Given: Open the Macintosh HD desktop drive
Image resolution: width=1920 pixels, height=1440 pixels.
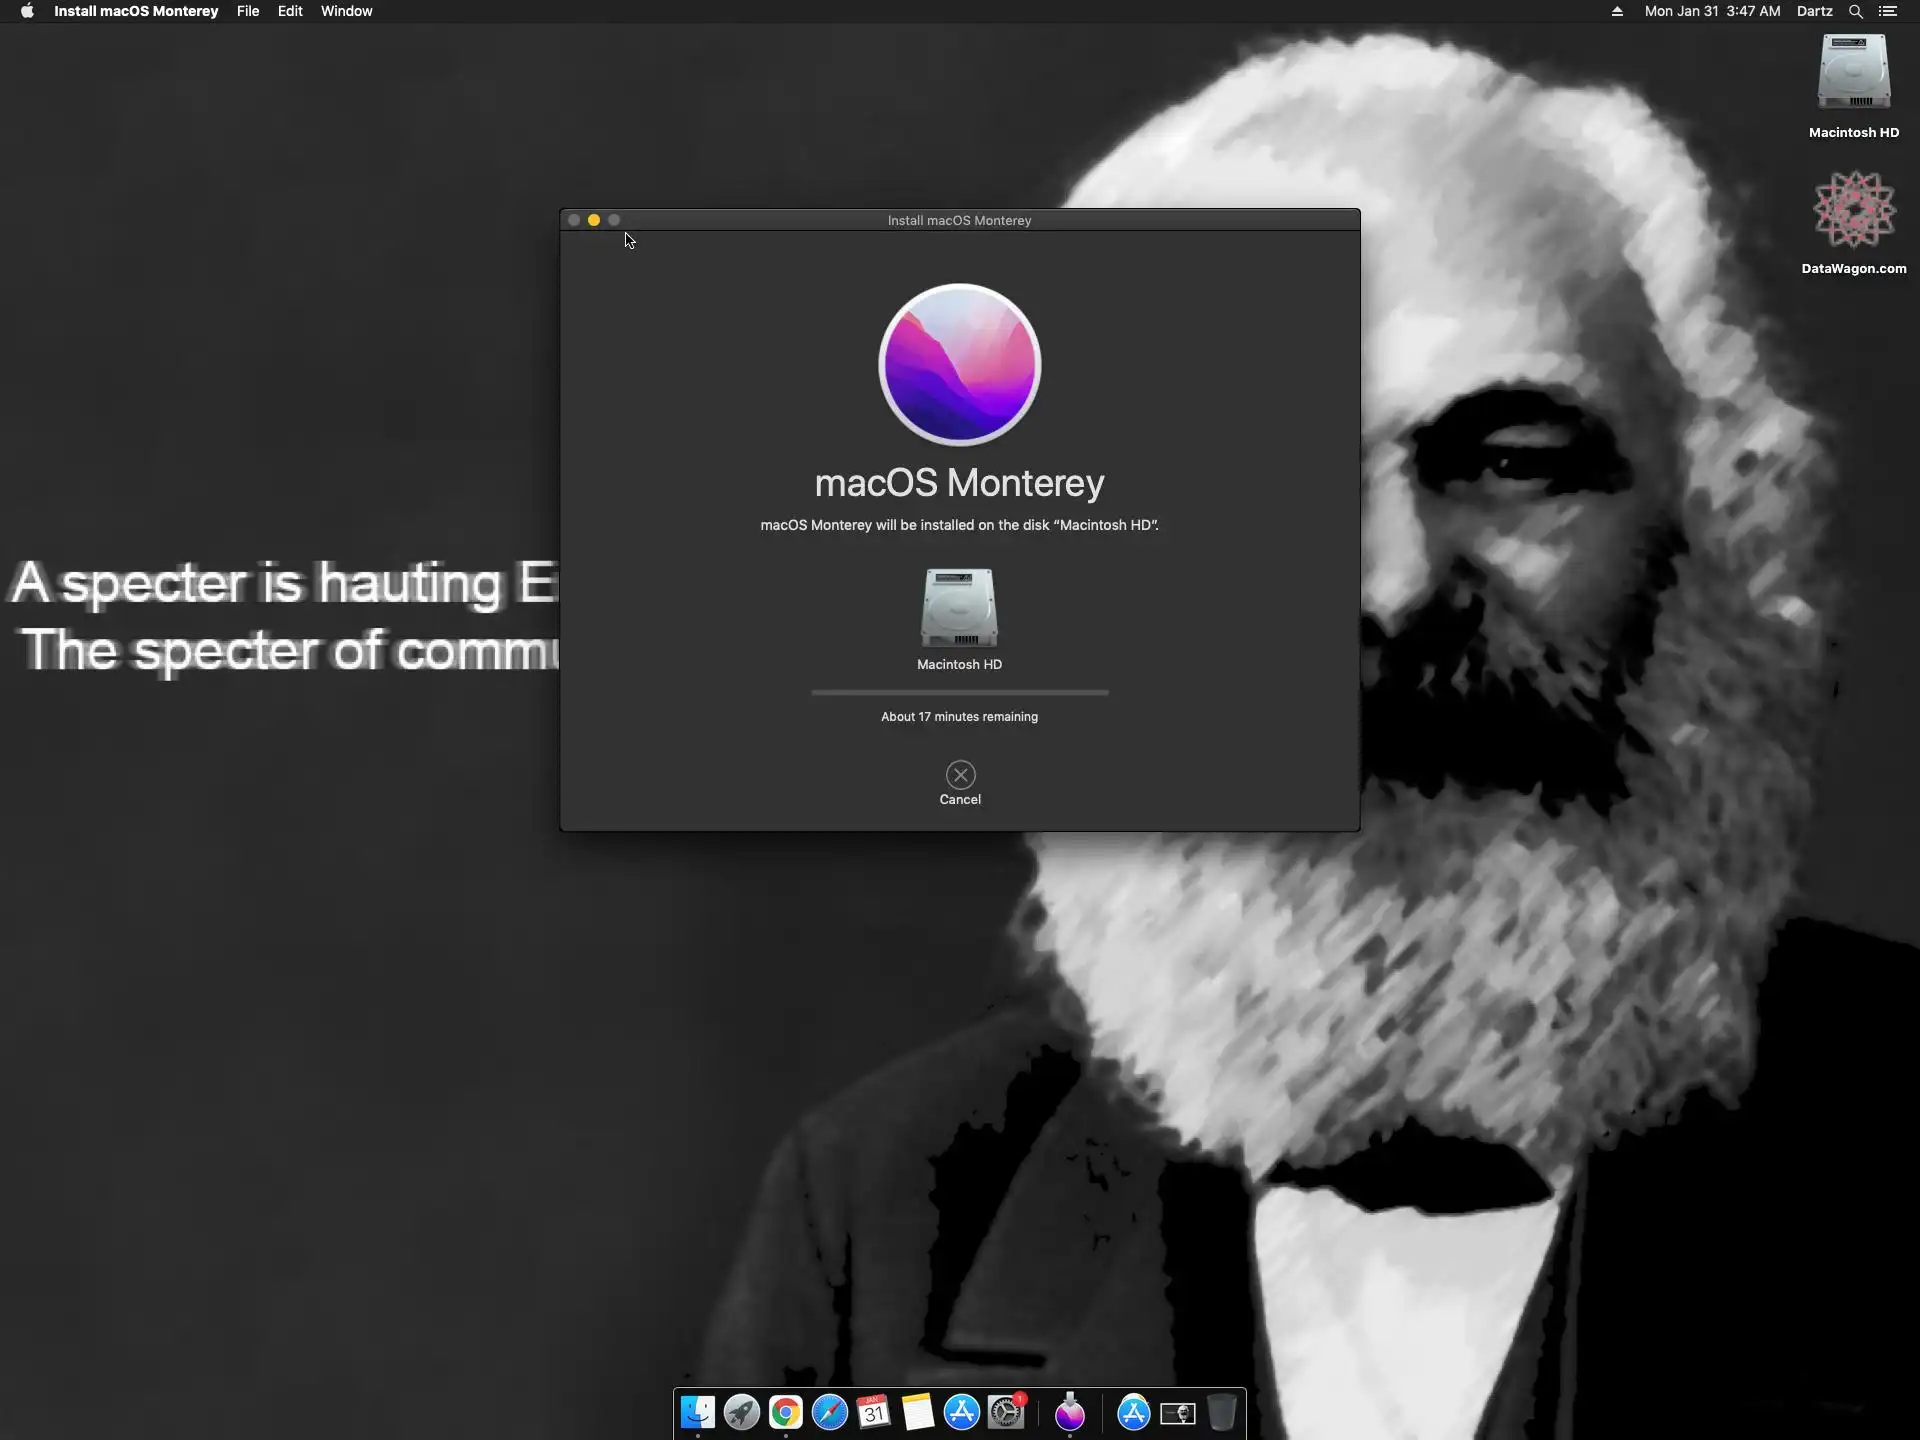Looking at the screenshot, I should (1853, 72).
